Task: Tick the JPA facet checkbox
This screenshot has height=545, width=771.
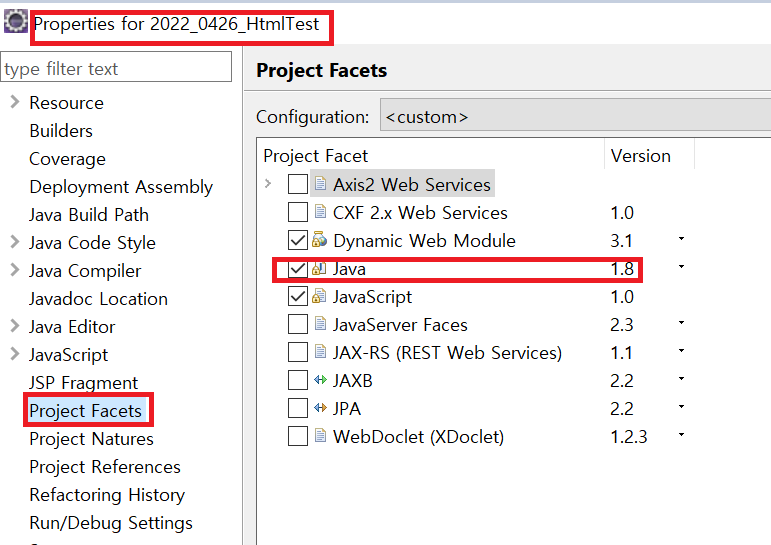Action: pyautogui.click(x=298, y=408)
